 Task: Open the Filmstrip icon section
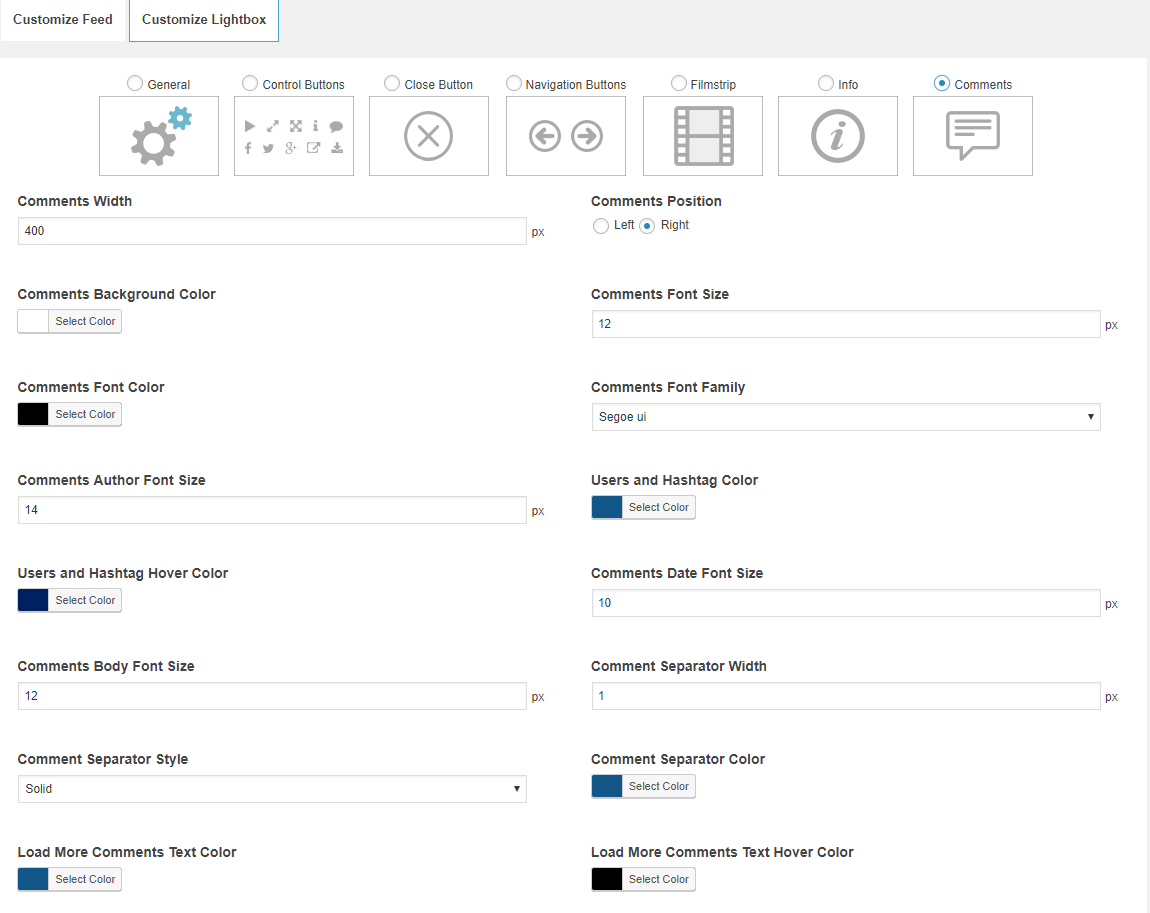click(703, 136)
